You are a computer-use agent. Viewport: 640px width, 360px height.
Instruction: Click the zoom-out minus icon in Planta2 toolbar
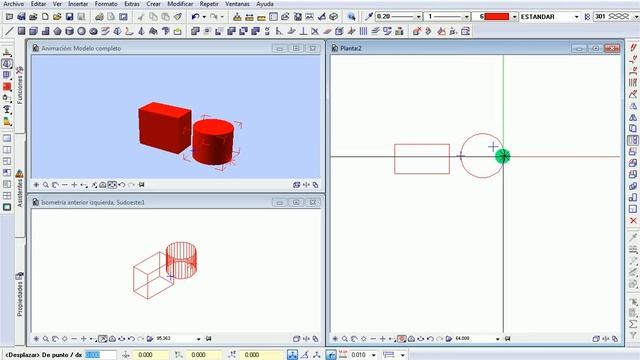[373, 339]
